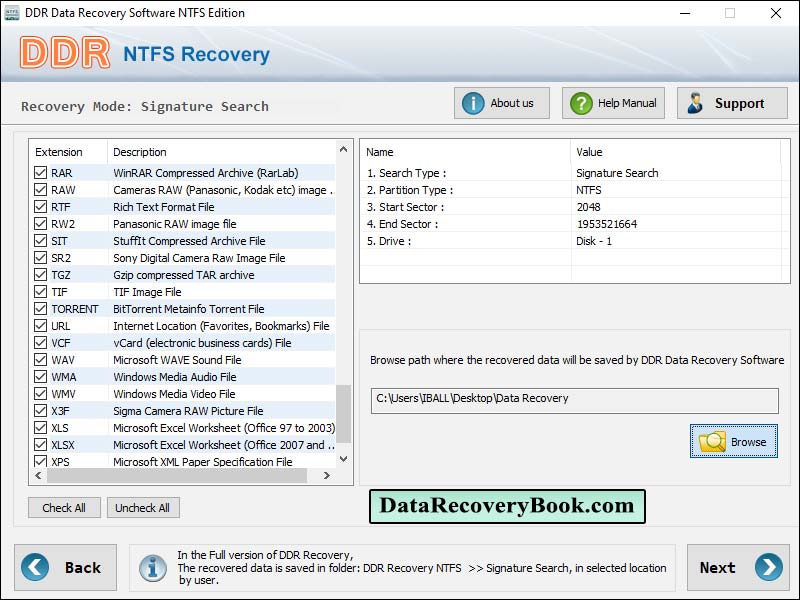
Task: Click the Browse button for save path
Action: click(733, 440)
